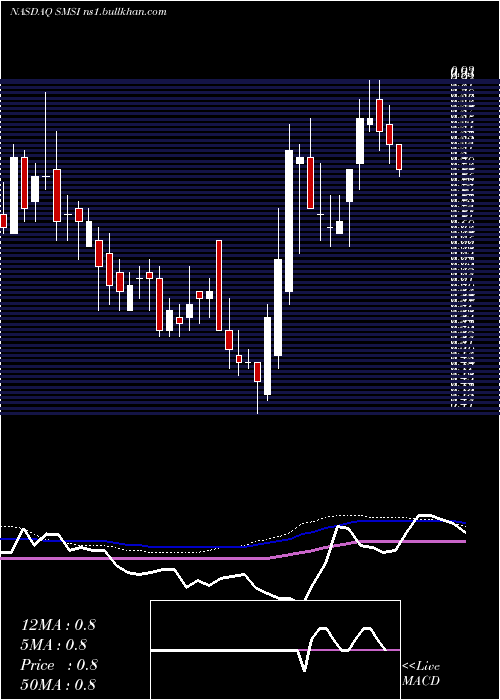
Task: Click the NASDAQ SMSI ns1.bullkhan.com title text
Action: 88,12
